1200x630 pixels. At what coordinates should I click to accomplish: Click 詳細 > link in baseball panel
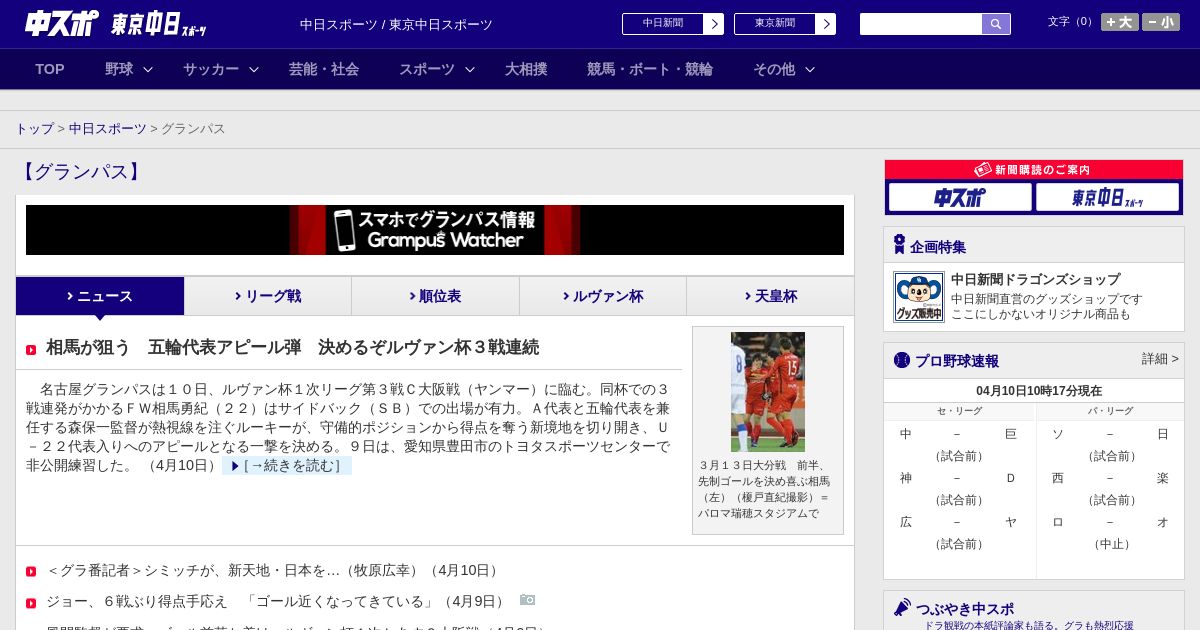pyautogui.click(x=1160, y=359)
